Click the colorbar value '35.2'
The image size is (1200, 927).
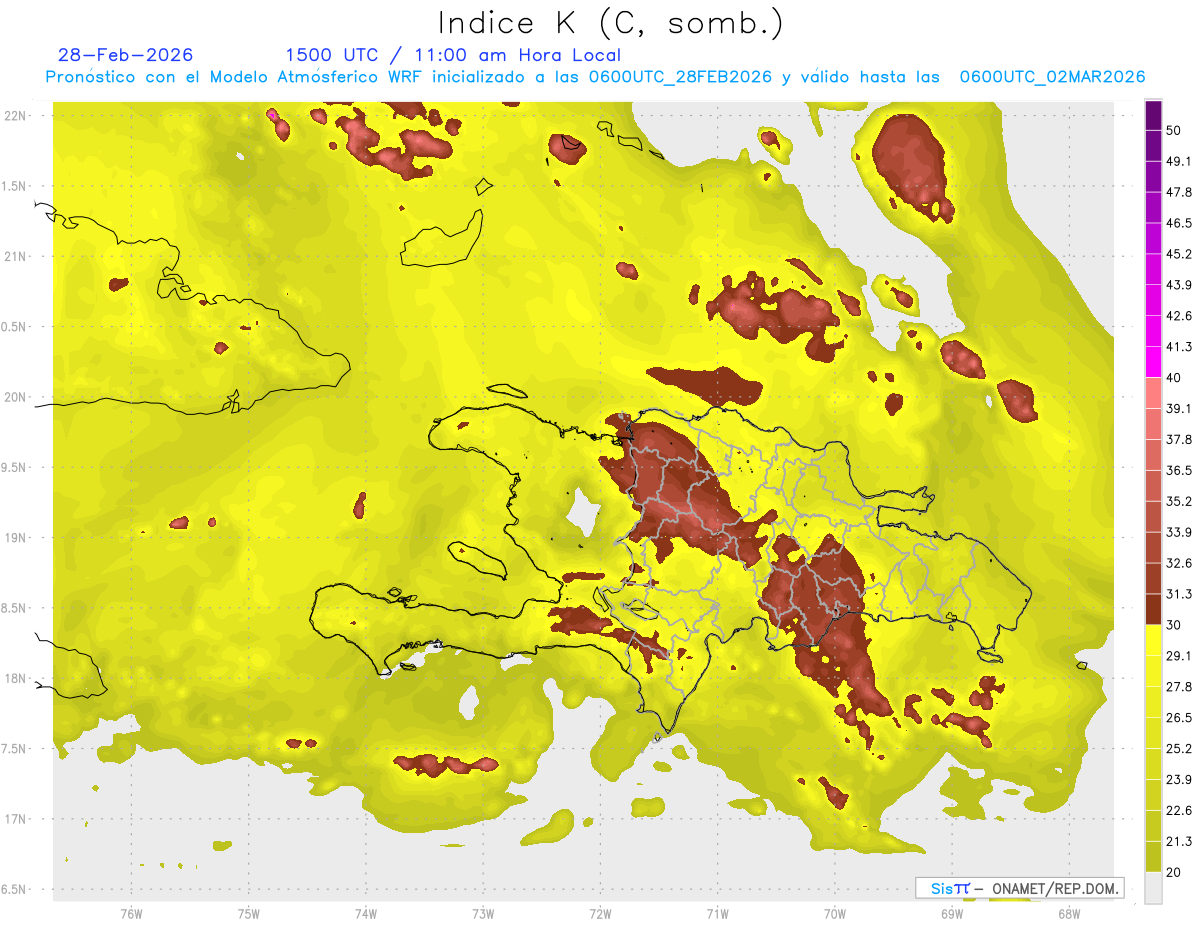pos(1179,501)
